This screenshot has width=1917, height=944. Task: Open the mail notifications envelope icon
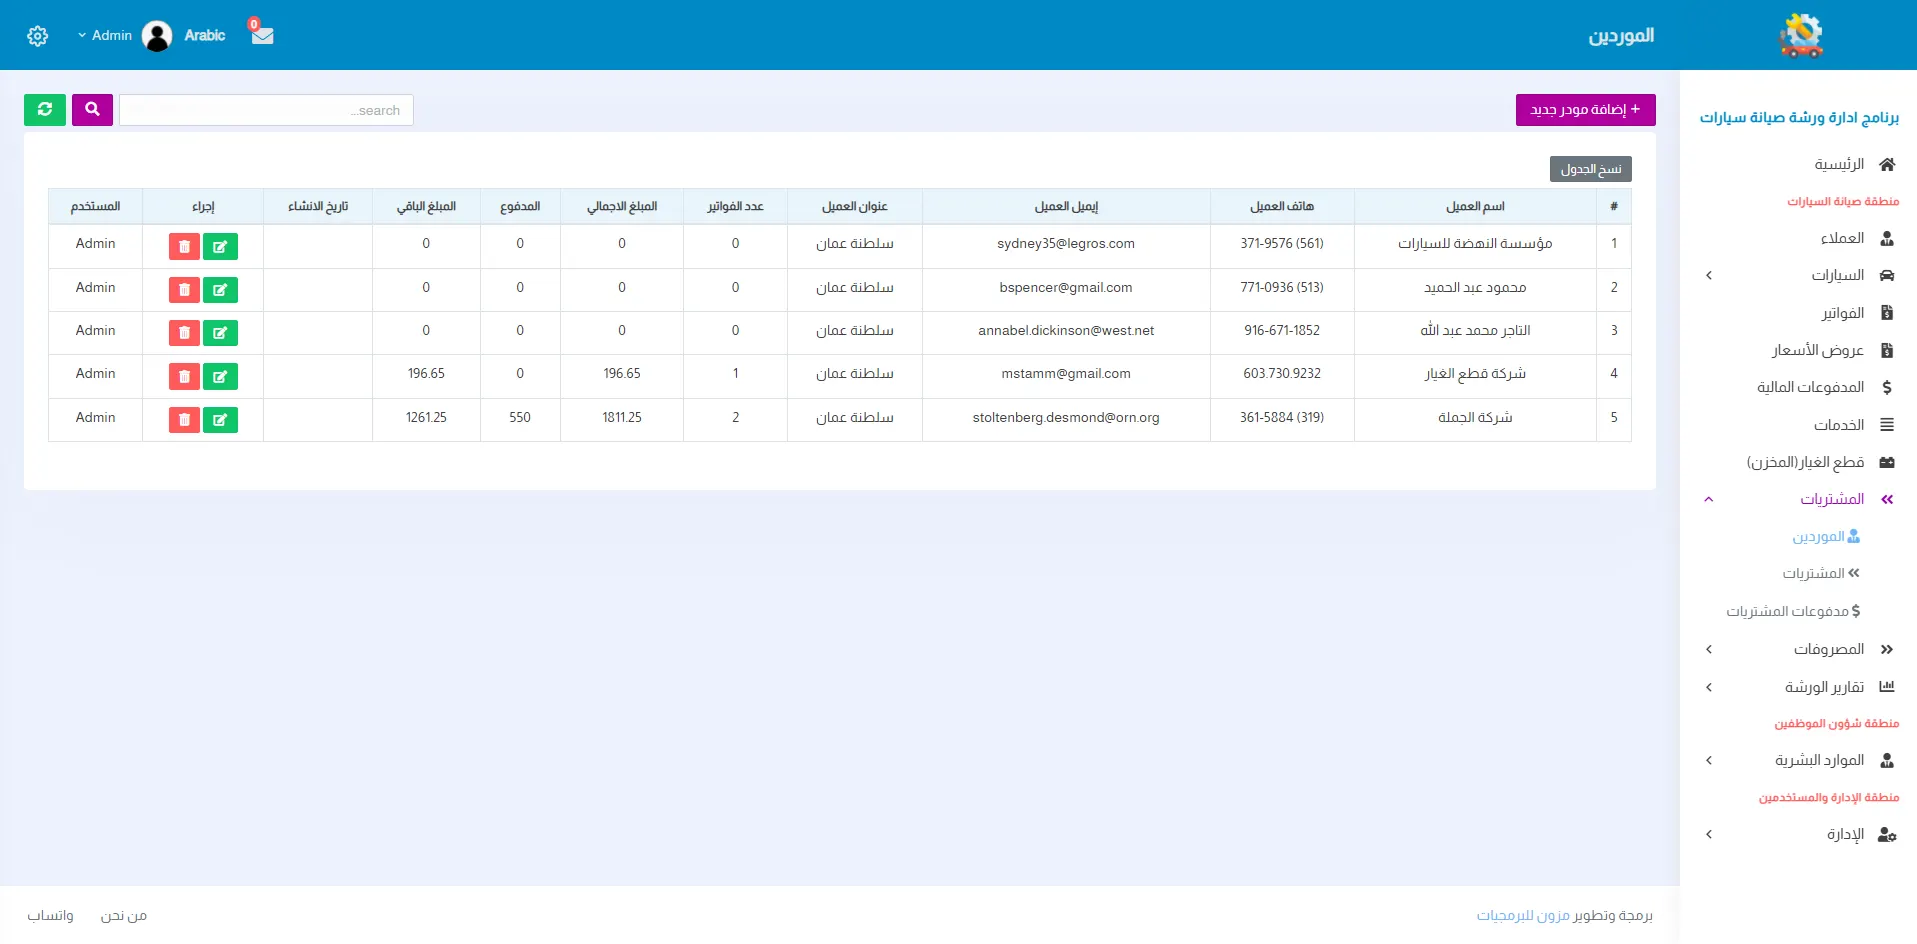click(x=262, y=35)
